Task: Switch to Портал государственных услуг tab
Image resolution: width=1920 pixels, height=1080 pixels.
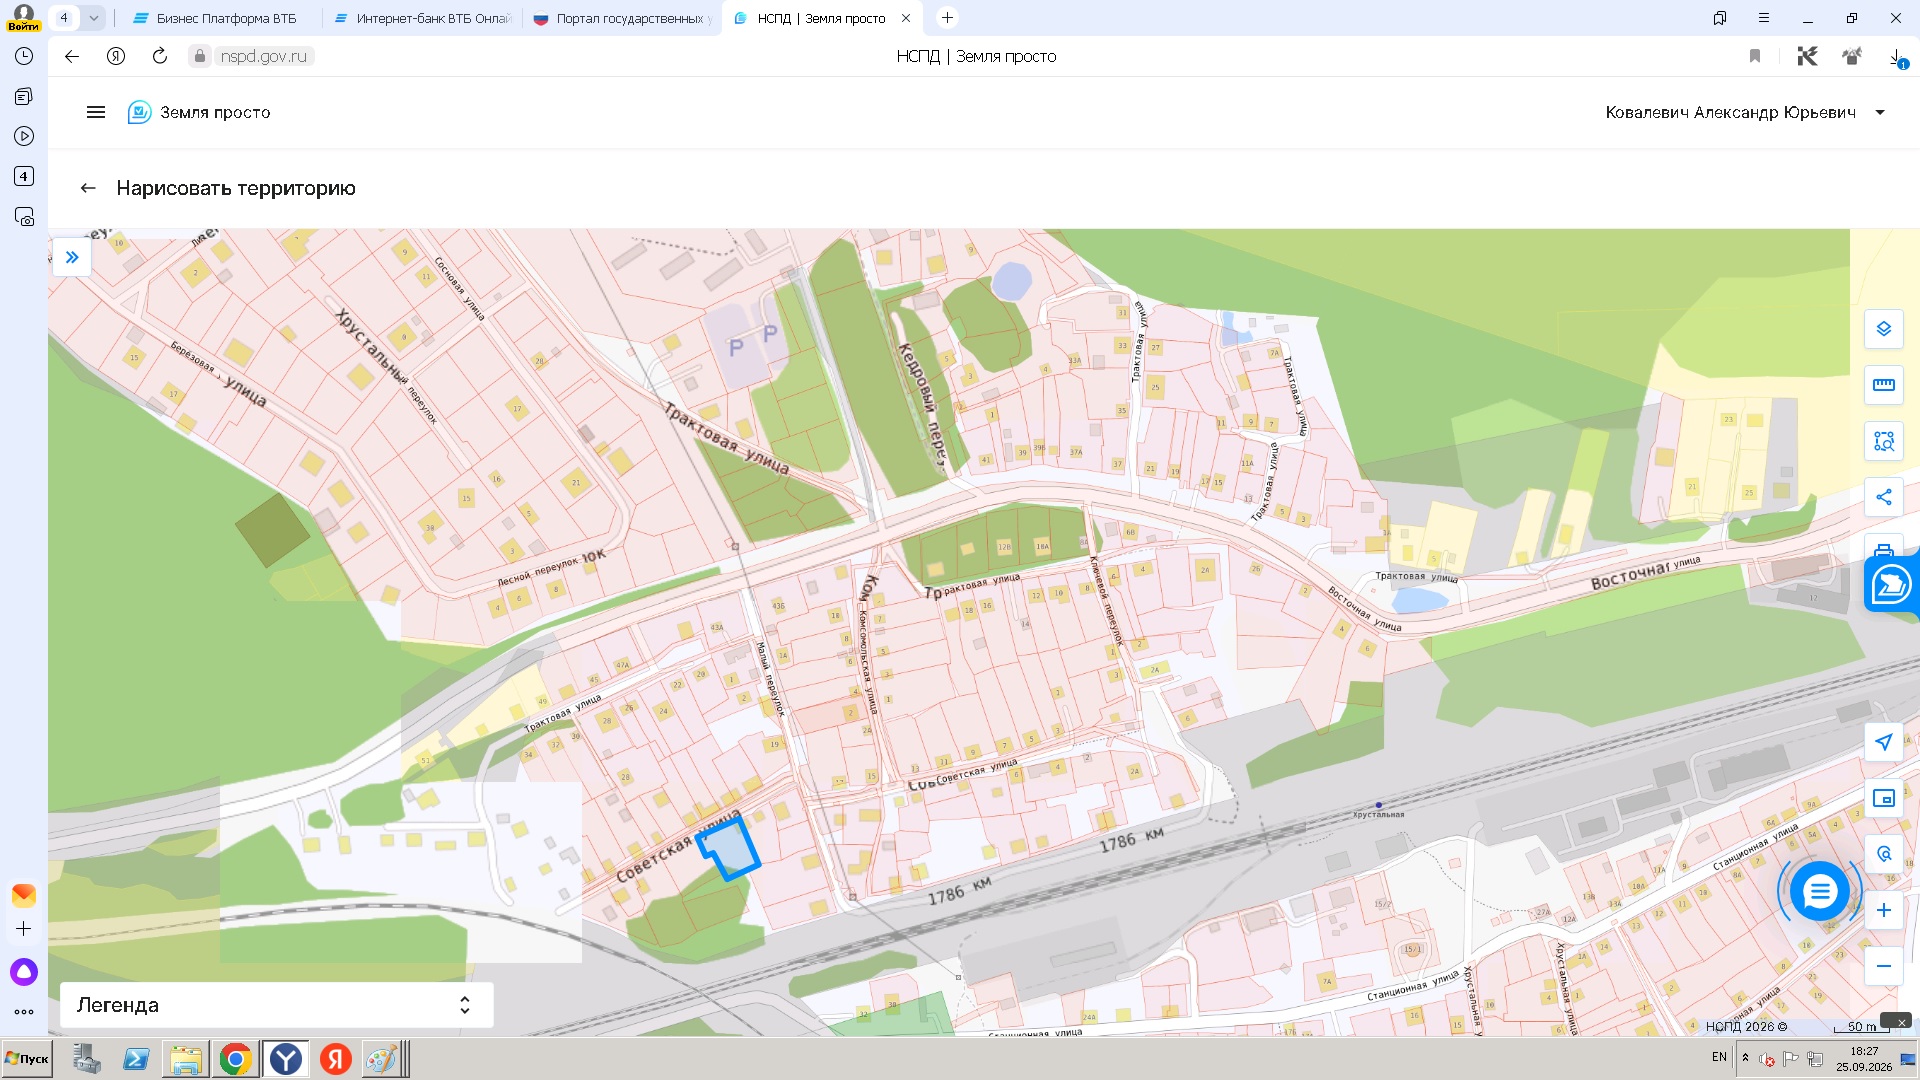Action: [x=622, y=18]
